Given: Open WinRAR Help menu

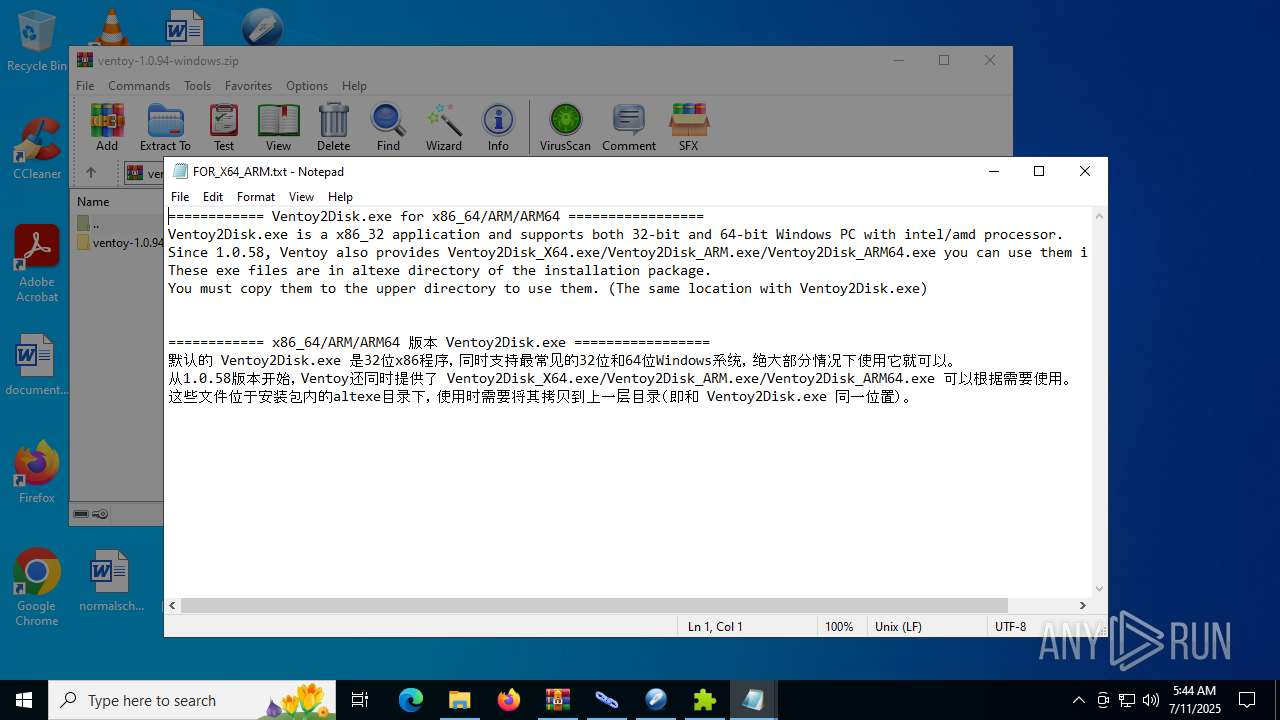Looking at the screenshot, I should click(354, 86).
